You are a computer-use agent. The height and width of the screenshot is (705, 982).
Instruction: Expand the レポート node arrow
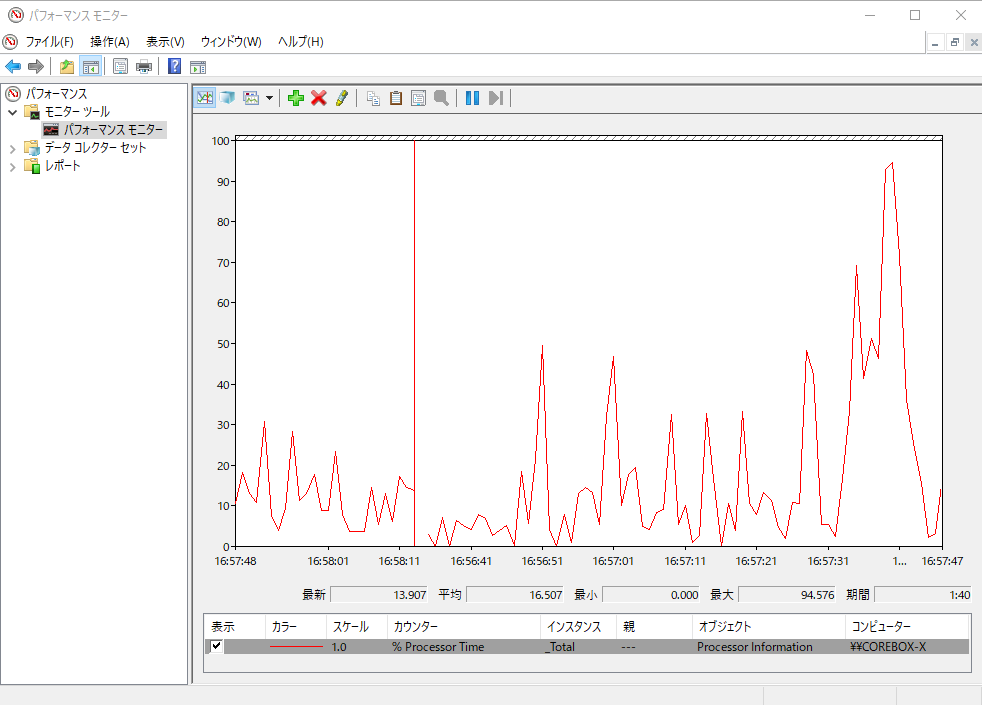click(13, 167)
